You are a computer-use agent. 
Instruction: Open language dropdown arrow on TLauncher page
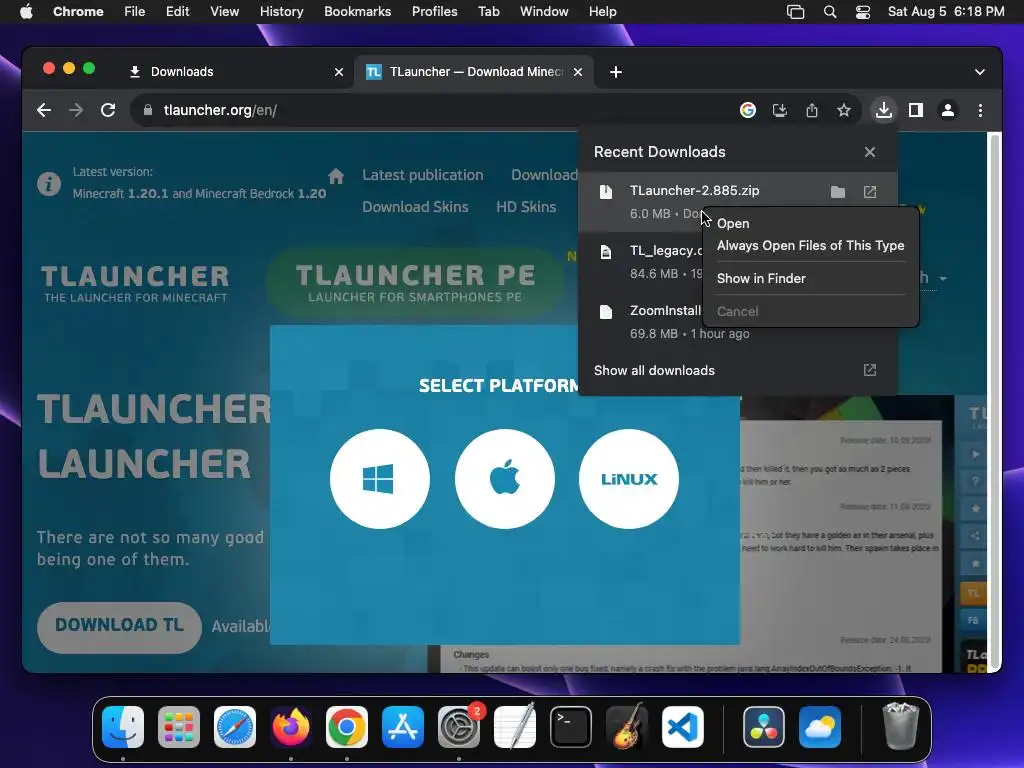943,279
